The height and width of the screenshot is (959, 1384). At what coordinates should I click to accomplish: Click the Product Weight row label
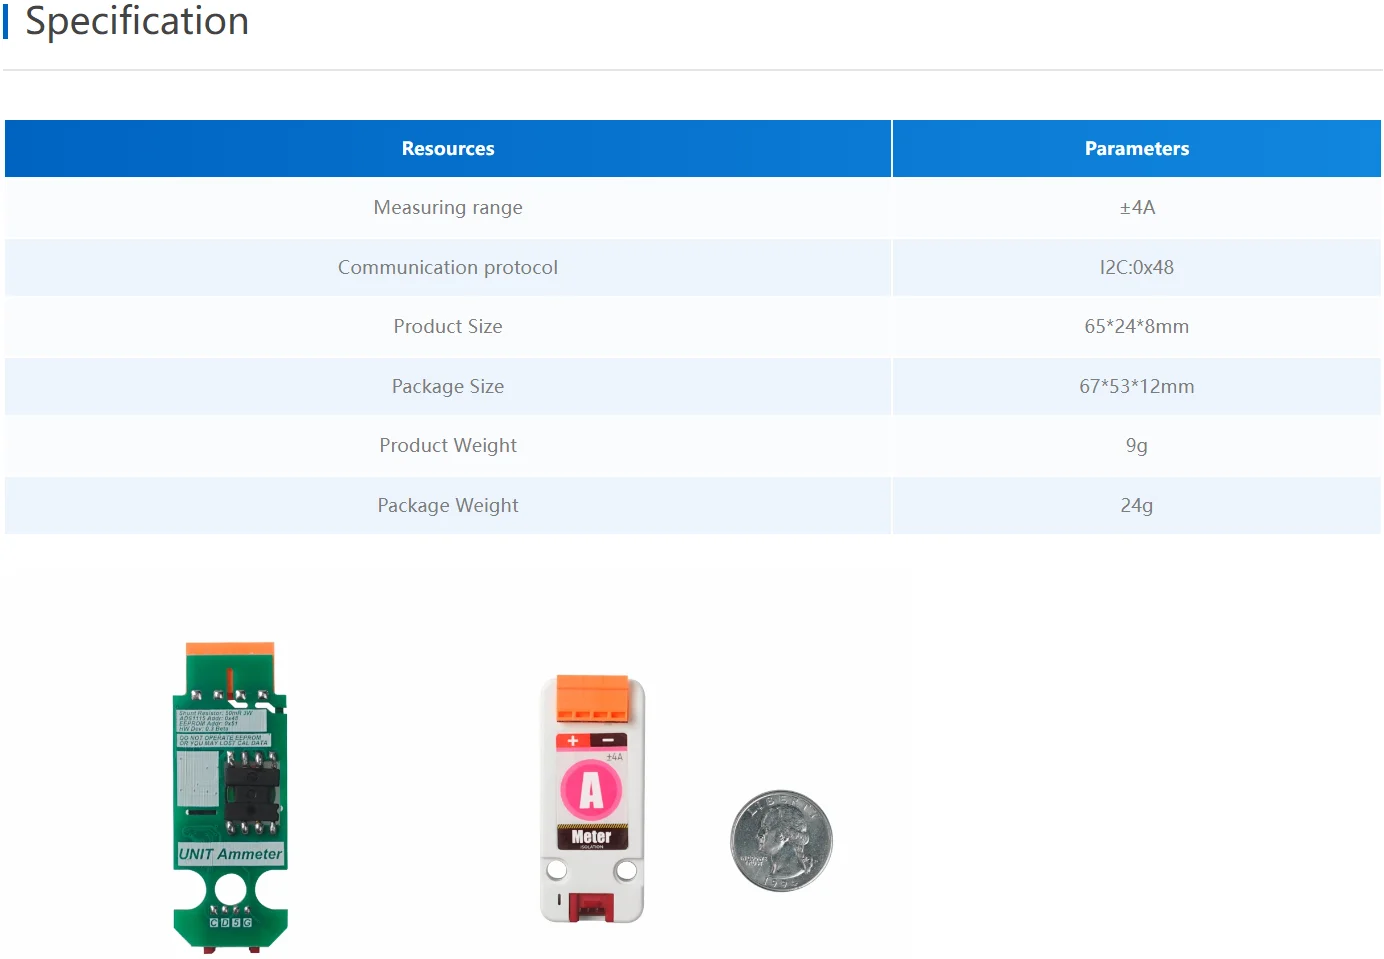point(447,446)
